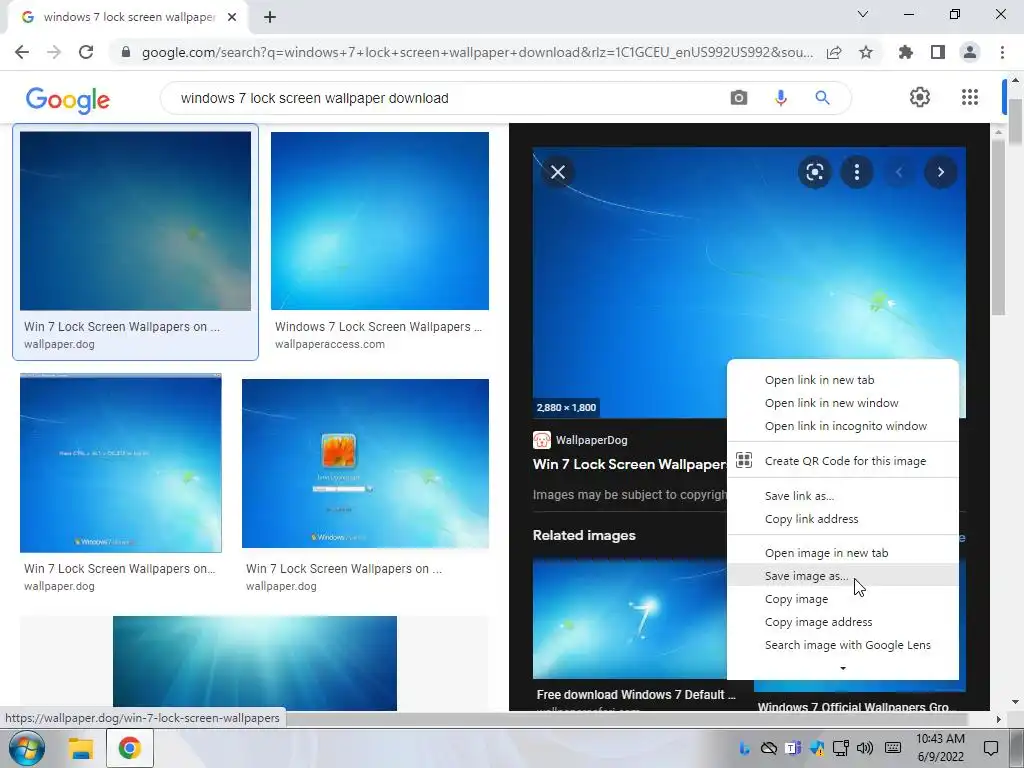Screen dimensions: 1024x768
Task: Select Save link as...
Action: point(799,496)
